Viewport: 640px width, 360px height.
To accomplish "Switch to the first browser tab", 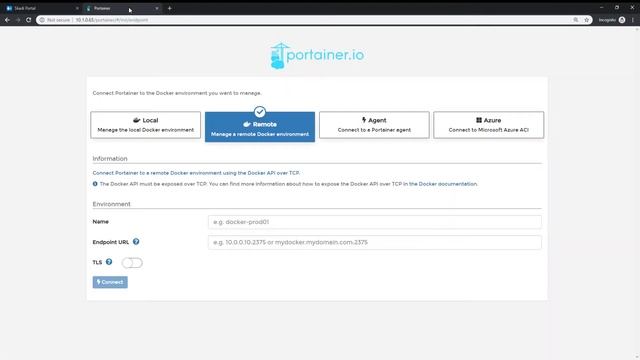I will pos(41,8).
